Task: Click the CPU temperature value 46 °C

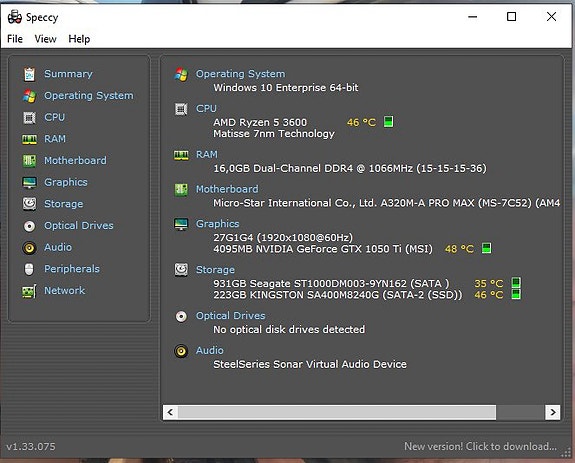Action: click(x=361, y=122)
